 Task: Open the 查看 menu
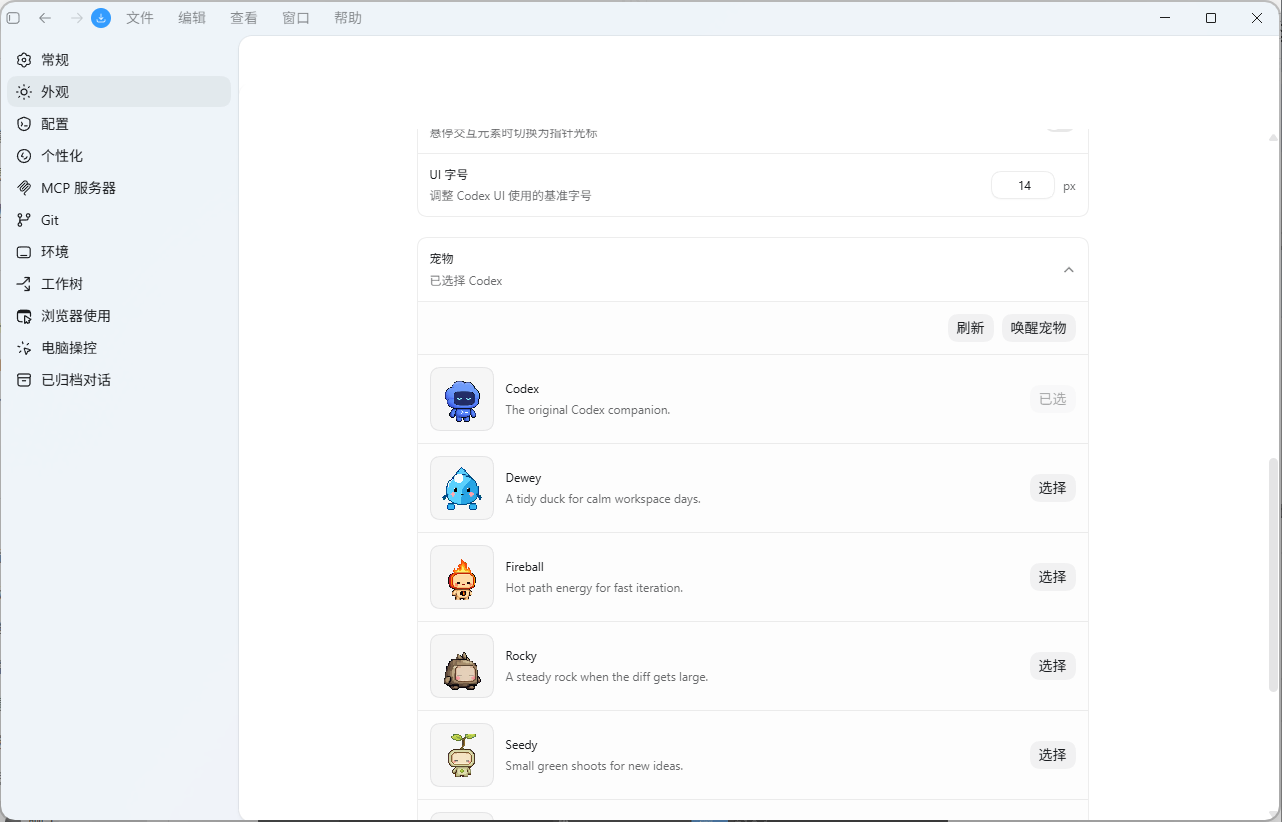pos(244,18)
